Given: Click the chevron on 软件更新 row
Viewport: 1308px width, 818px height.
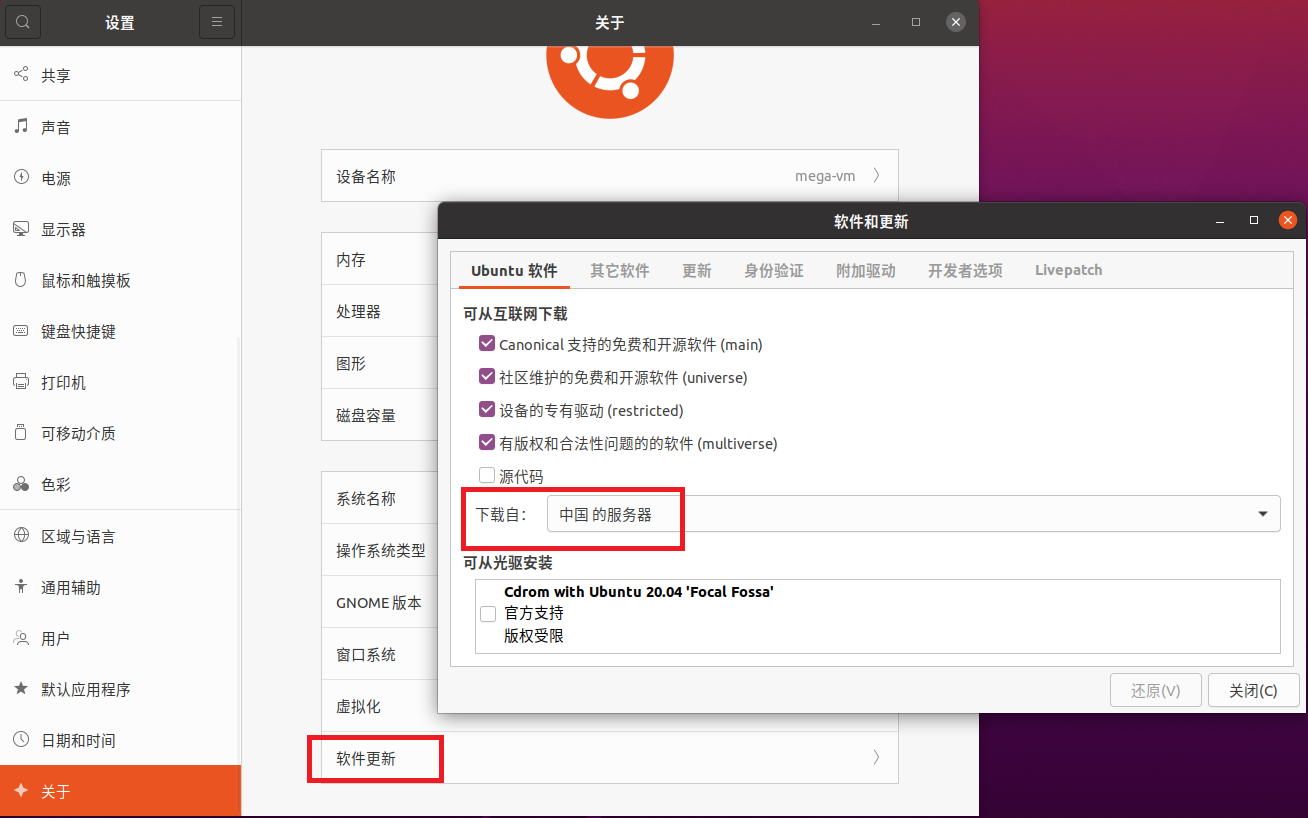Looking at the screenshot, I should 876,758.
